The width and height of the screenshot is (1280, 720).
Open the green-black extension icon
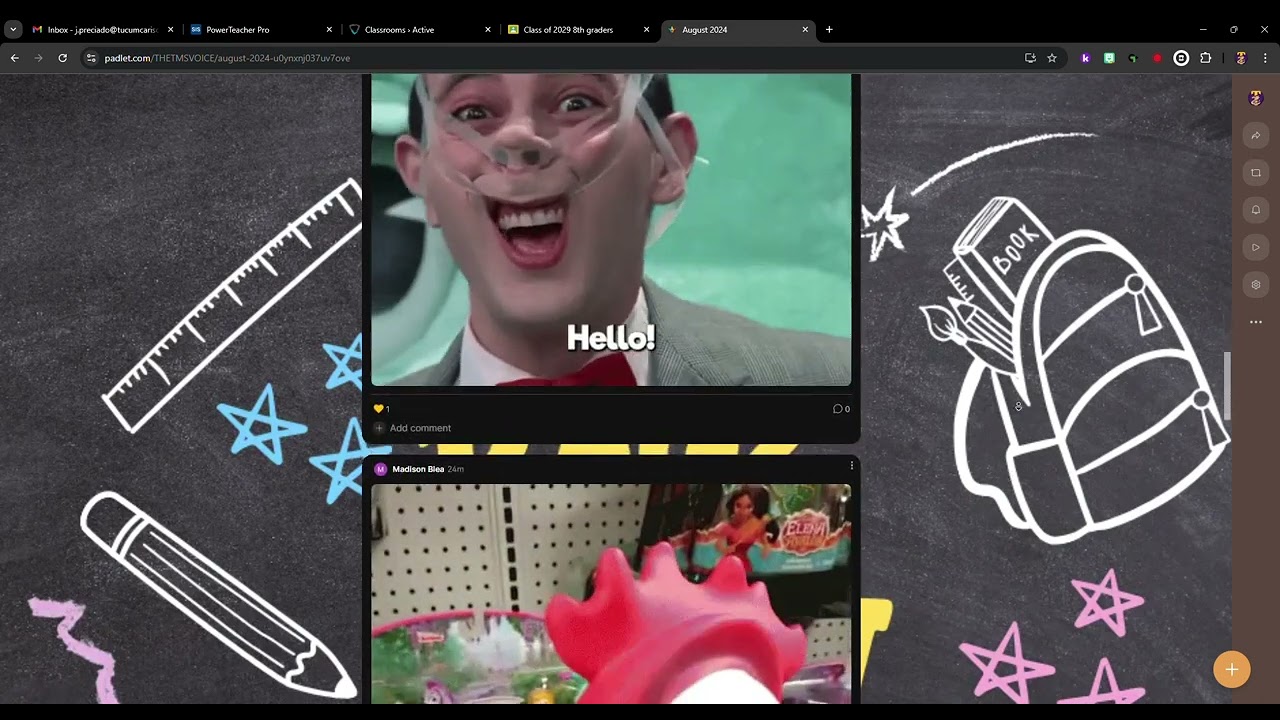coord(1133,58)
